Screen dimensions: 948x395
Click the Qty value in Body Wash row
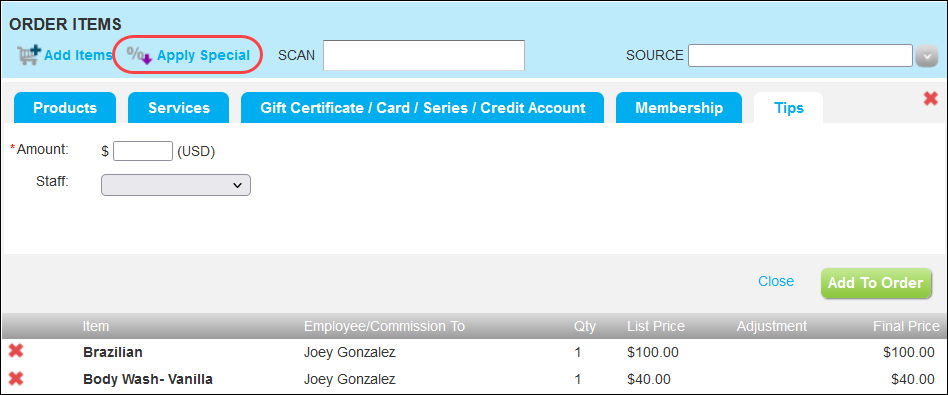coord(577,380)
